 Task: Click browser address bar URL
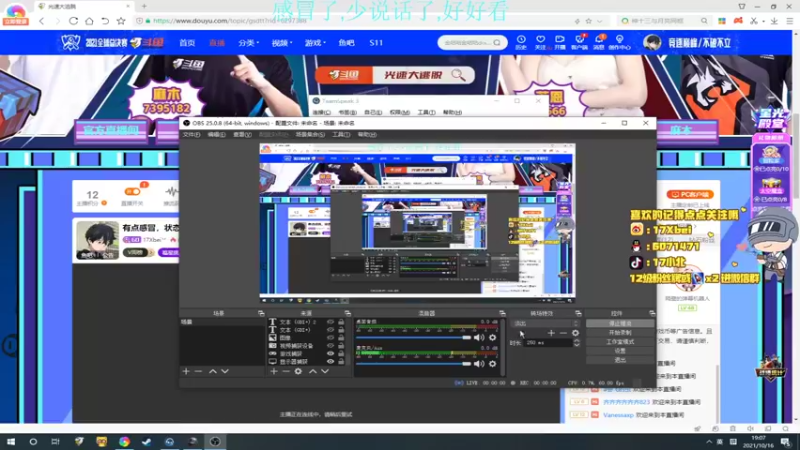pos(230,21)
